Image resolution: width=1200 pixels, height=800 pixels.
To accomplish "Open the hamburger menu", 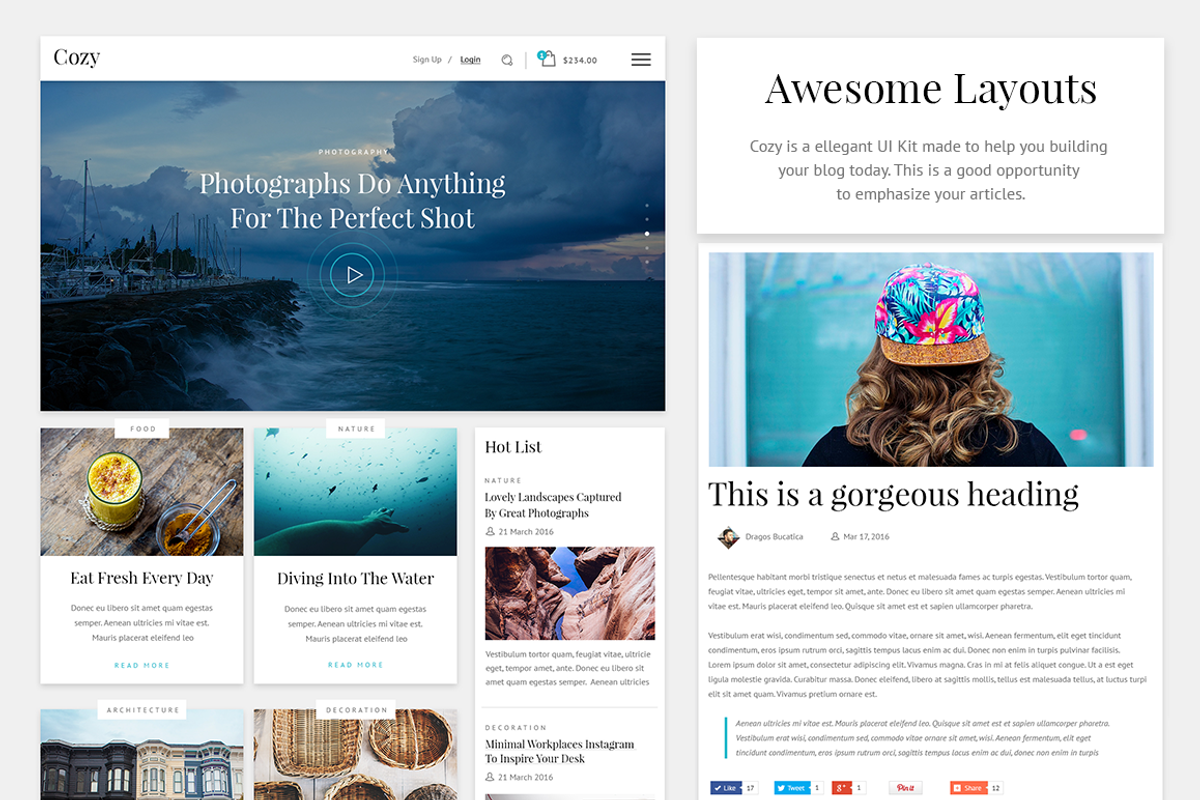I will (x=641, y=60).
